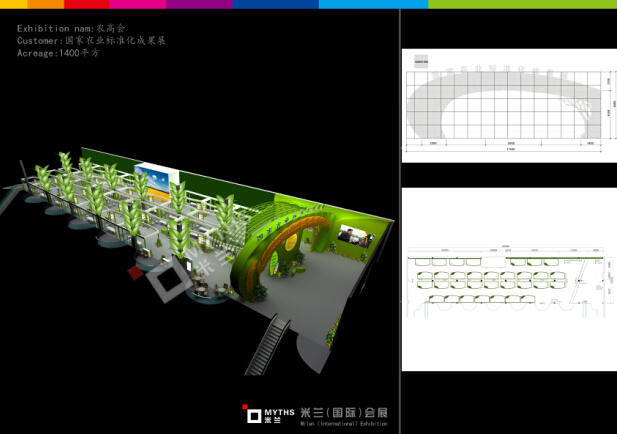Pick the red segment in top color bar
This screenshot has width=617, height=434.
click(85, 4)
